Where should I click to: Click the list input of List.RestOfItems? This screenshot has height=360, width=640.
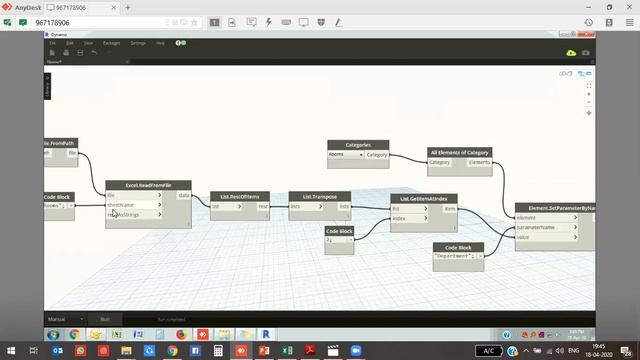(227, 207)
